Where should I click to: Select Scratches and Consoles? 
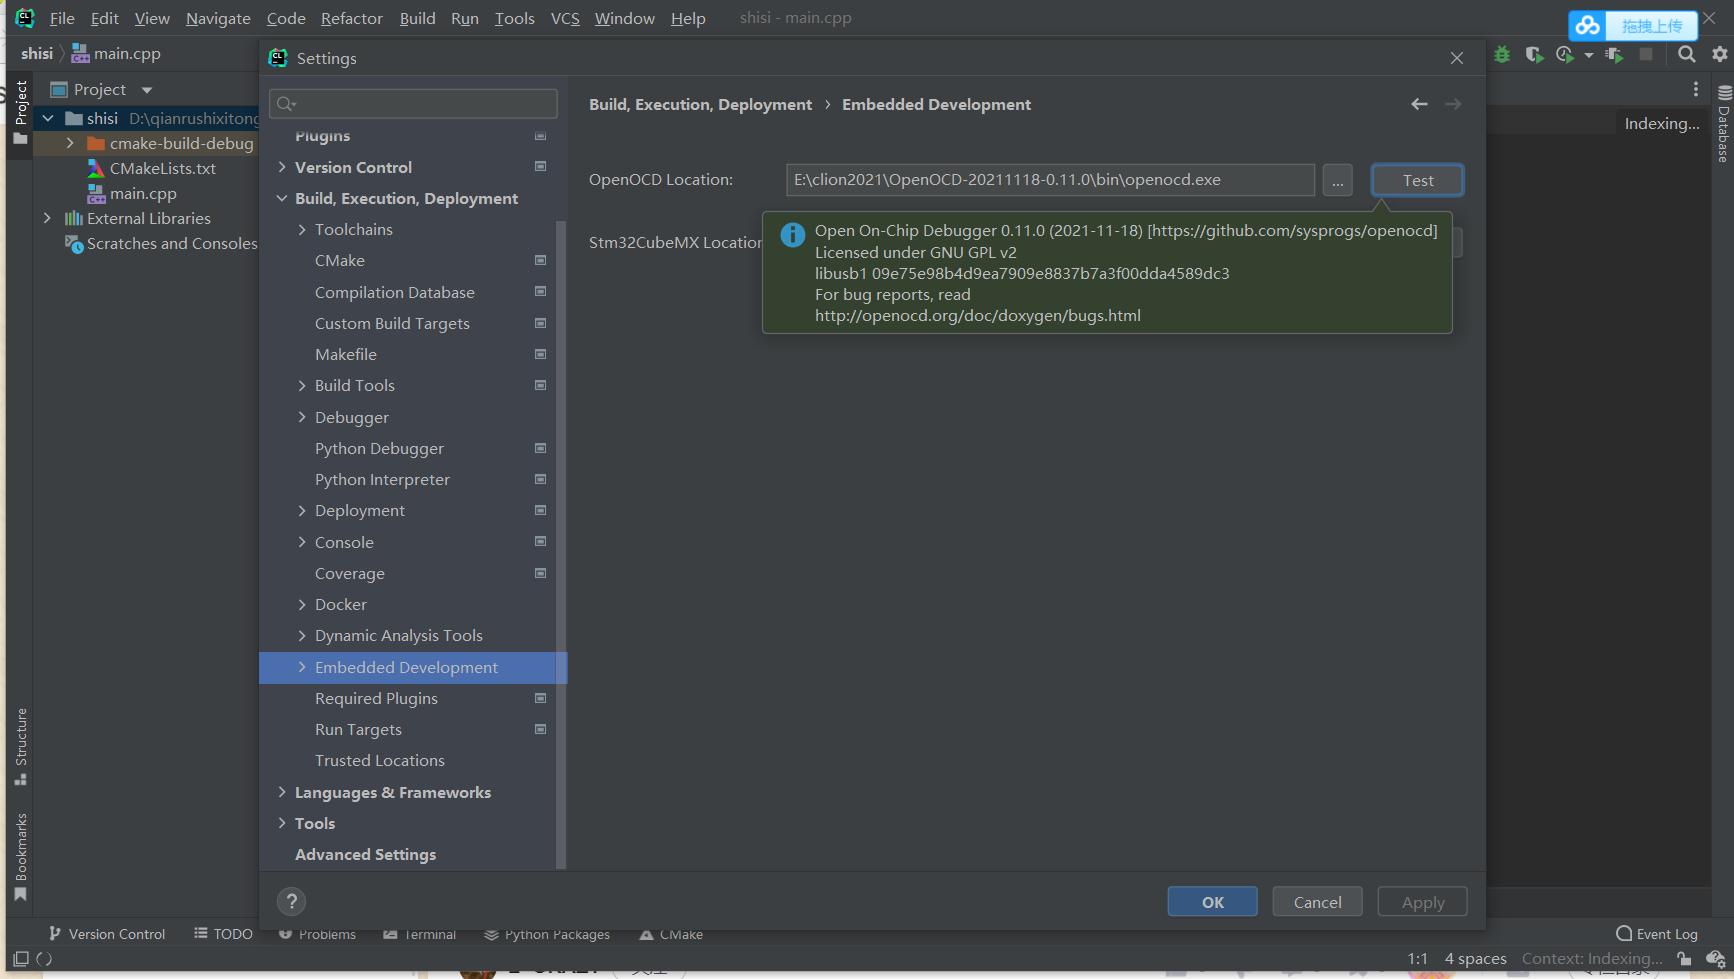coord(171,243)
